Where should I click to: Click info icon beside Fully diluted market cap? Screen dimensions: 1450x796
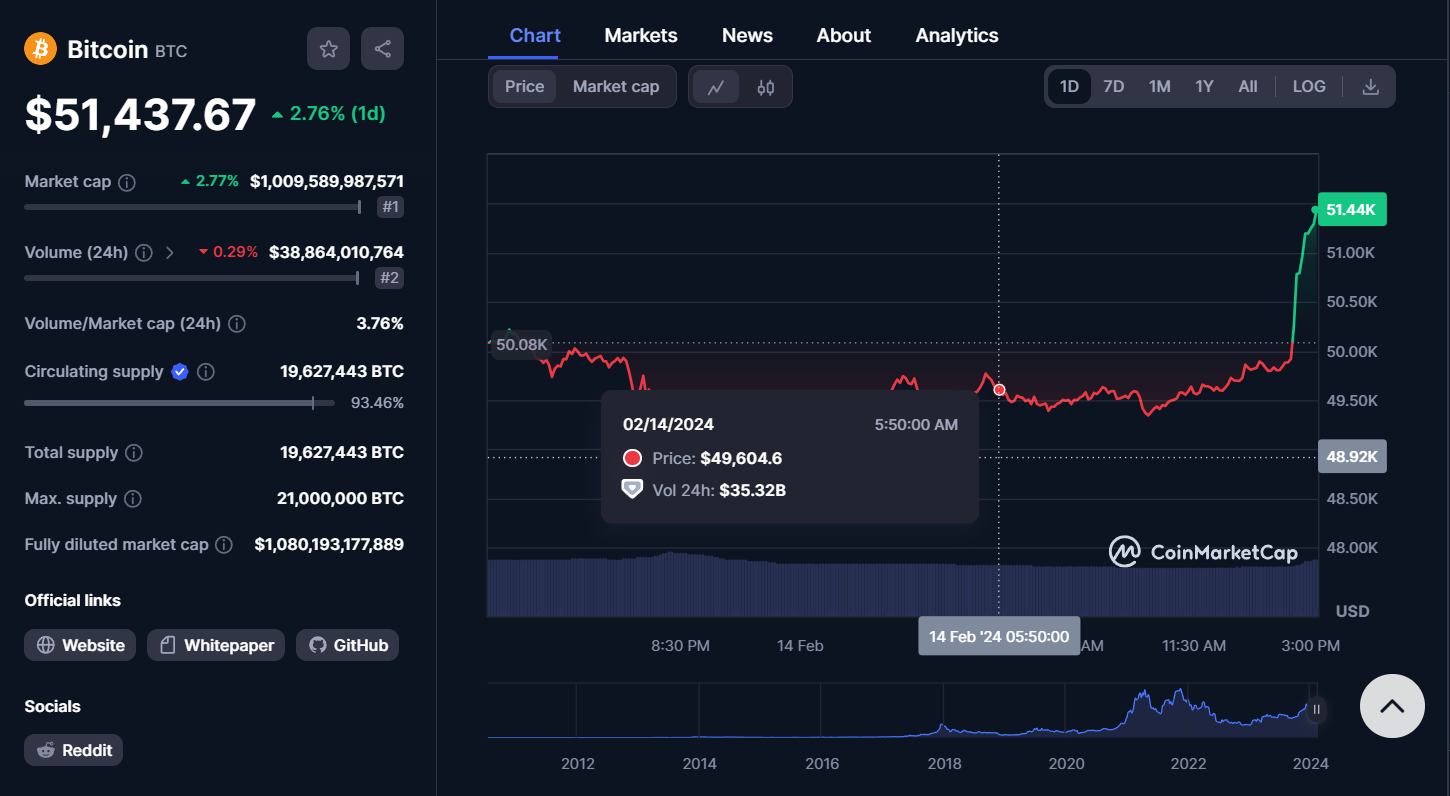pos(224,545)
